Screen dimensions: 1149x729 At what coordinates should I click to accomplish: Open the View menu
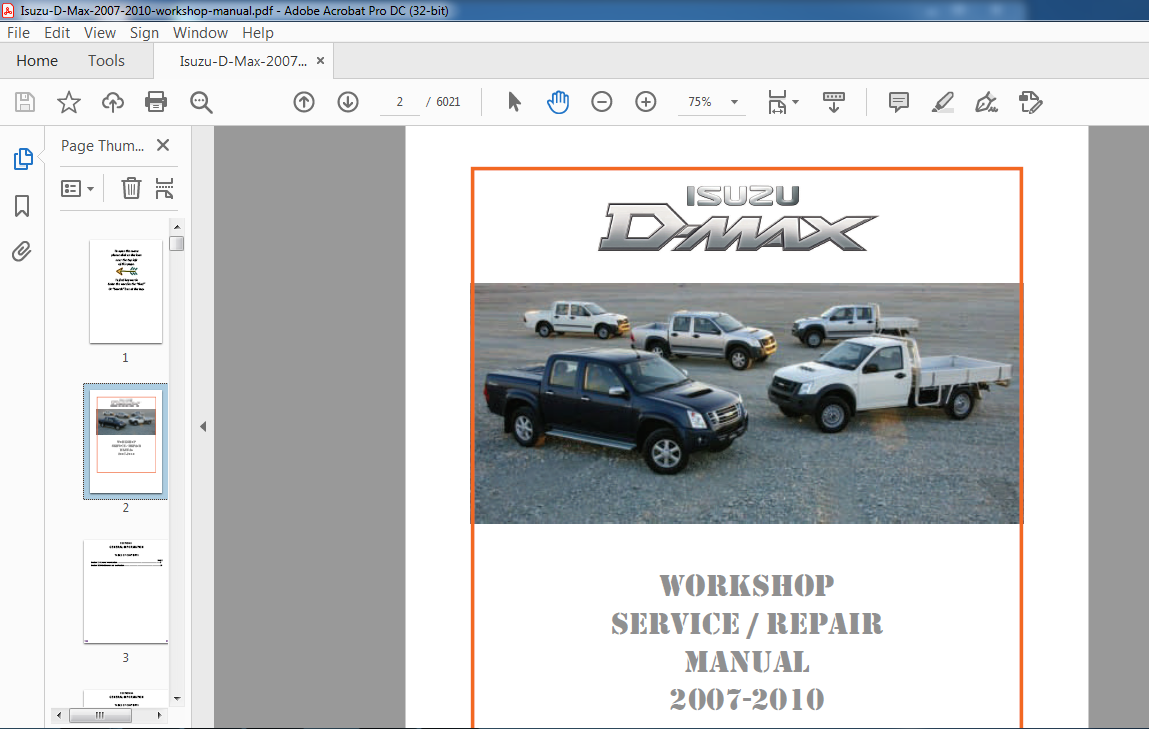pyautogui.click(x=100, y=33)
